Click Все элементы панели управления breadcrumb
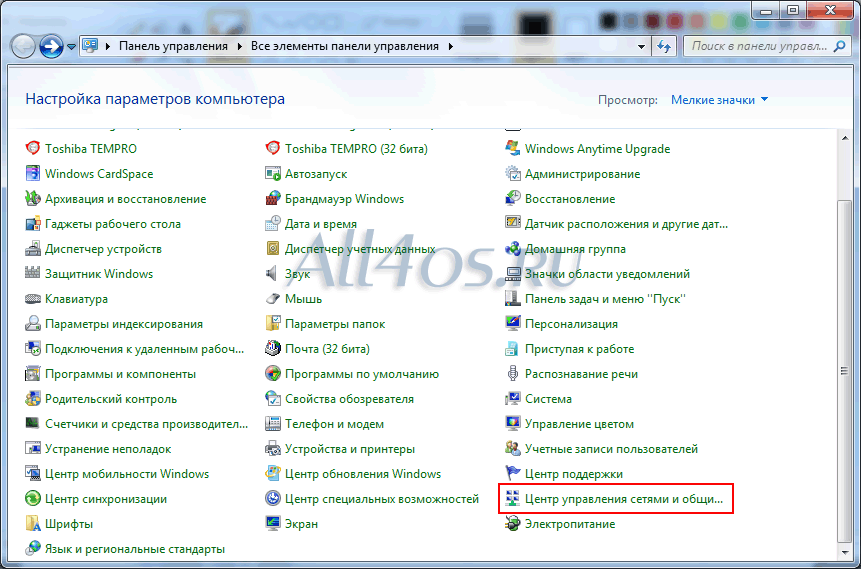This screenshot has width=861, height=569. pyautogui.click(x=345, y=46)
